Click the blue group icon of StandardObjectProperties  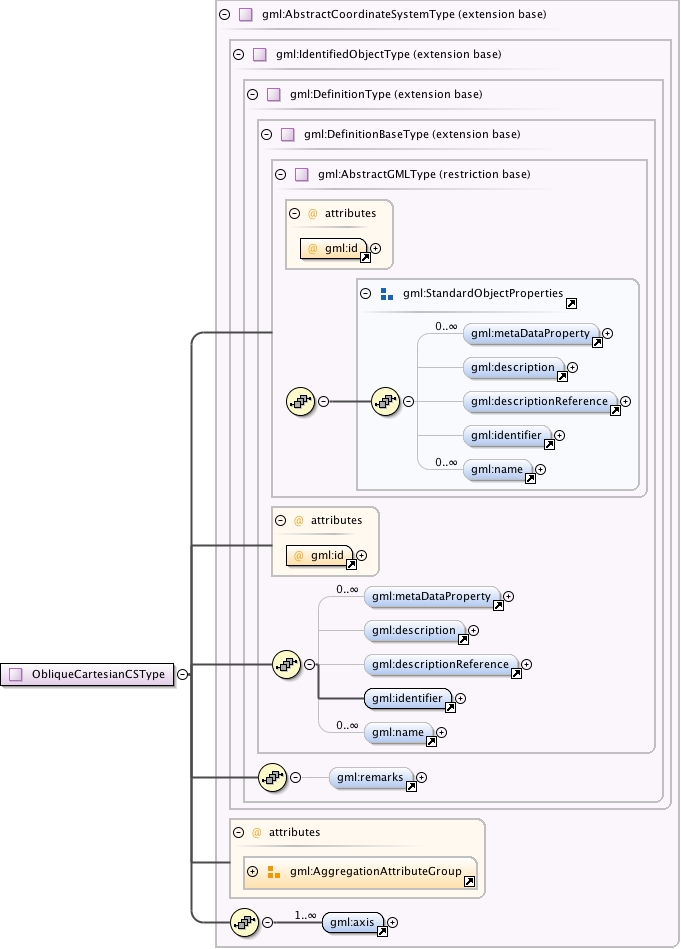pos(387,294)
